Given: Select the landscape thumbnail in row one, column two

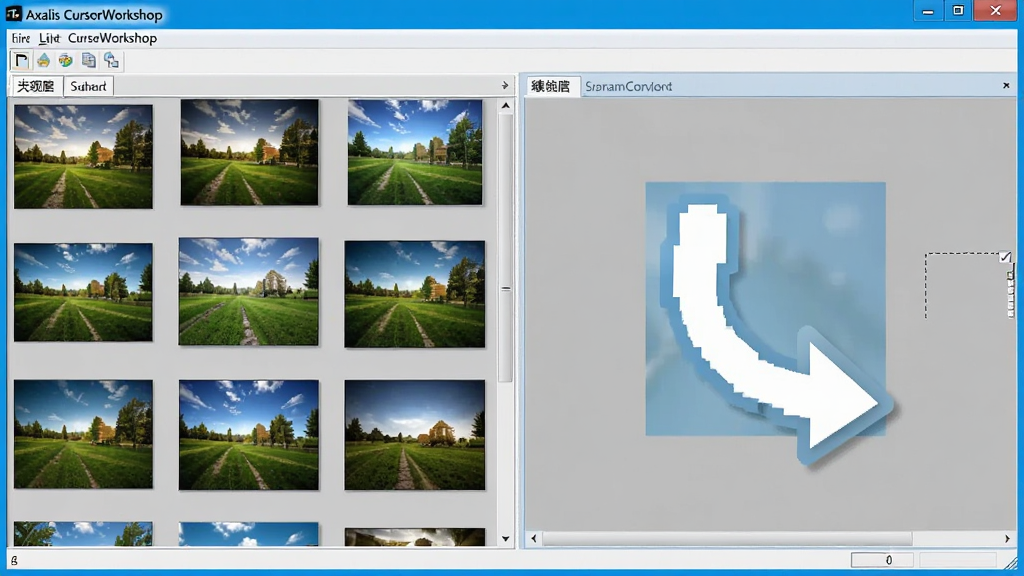Looking at the screenshot, I should [x=249, y=152].
